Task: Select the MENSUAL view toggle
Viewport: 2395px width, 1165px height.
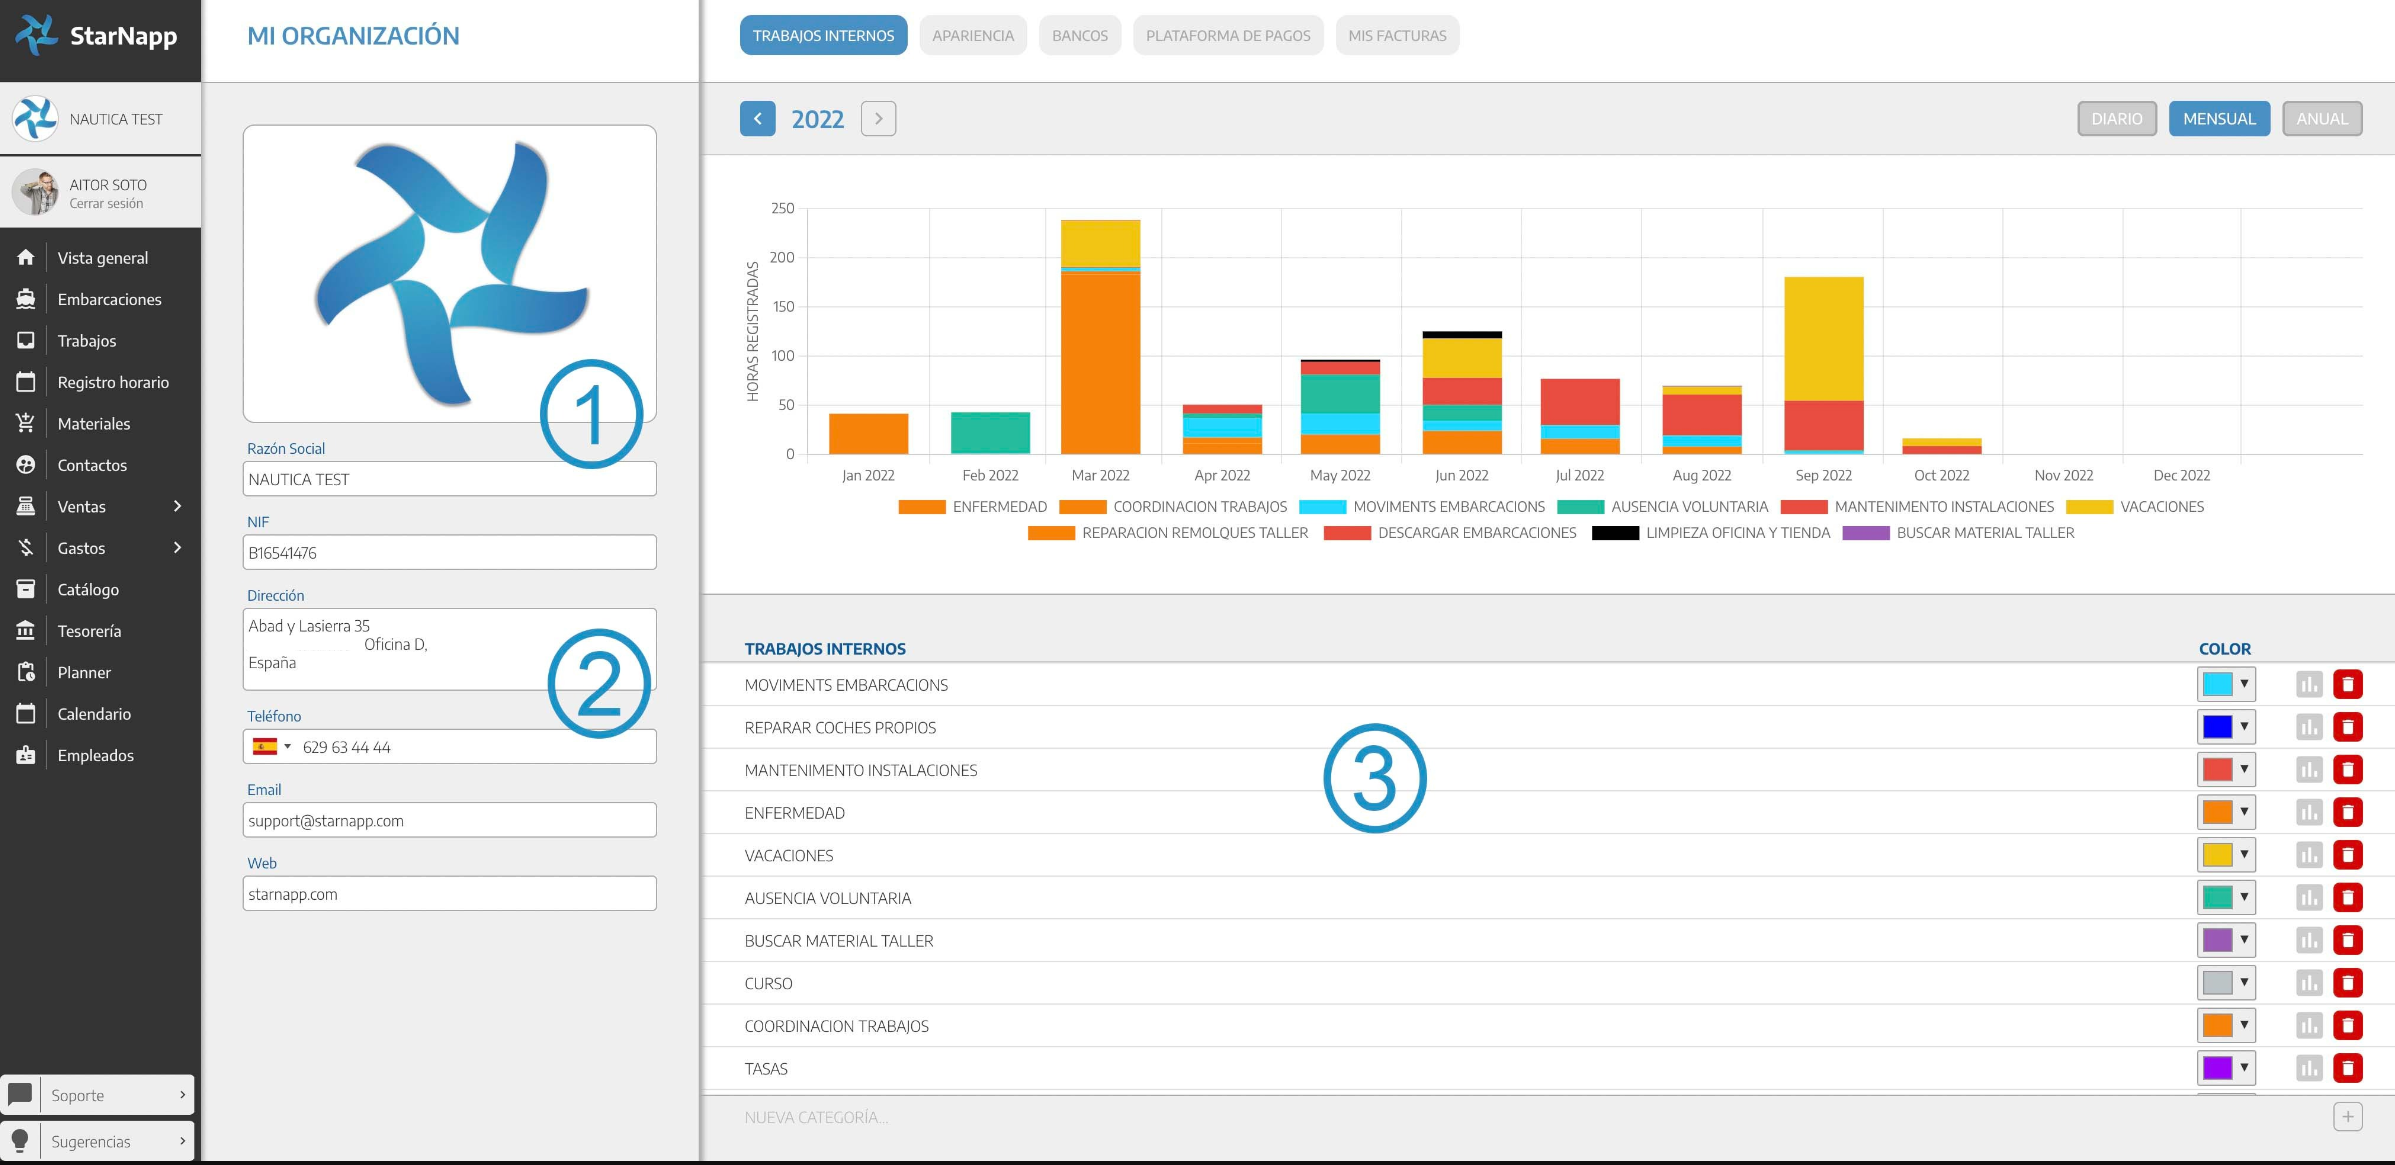Action: click(x=2218, y=119)
